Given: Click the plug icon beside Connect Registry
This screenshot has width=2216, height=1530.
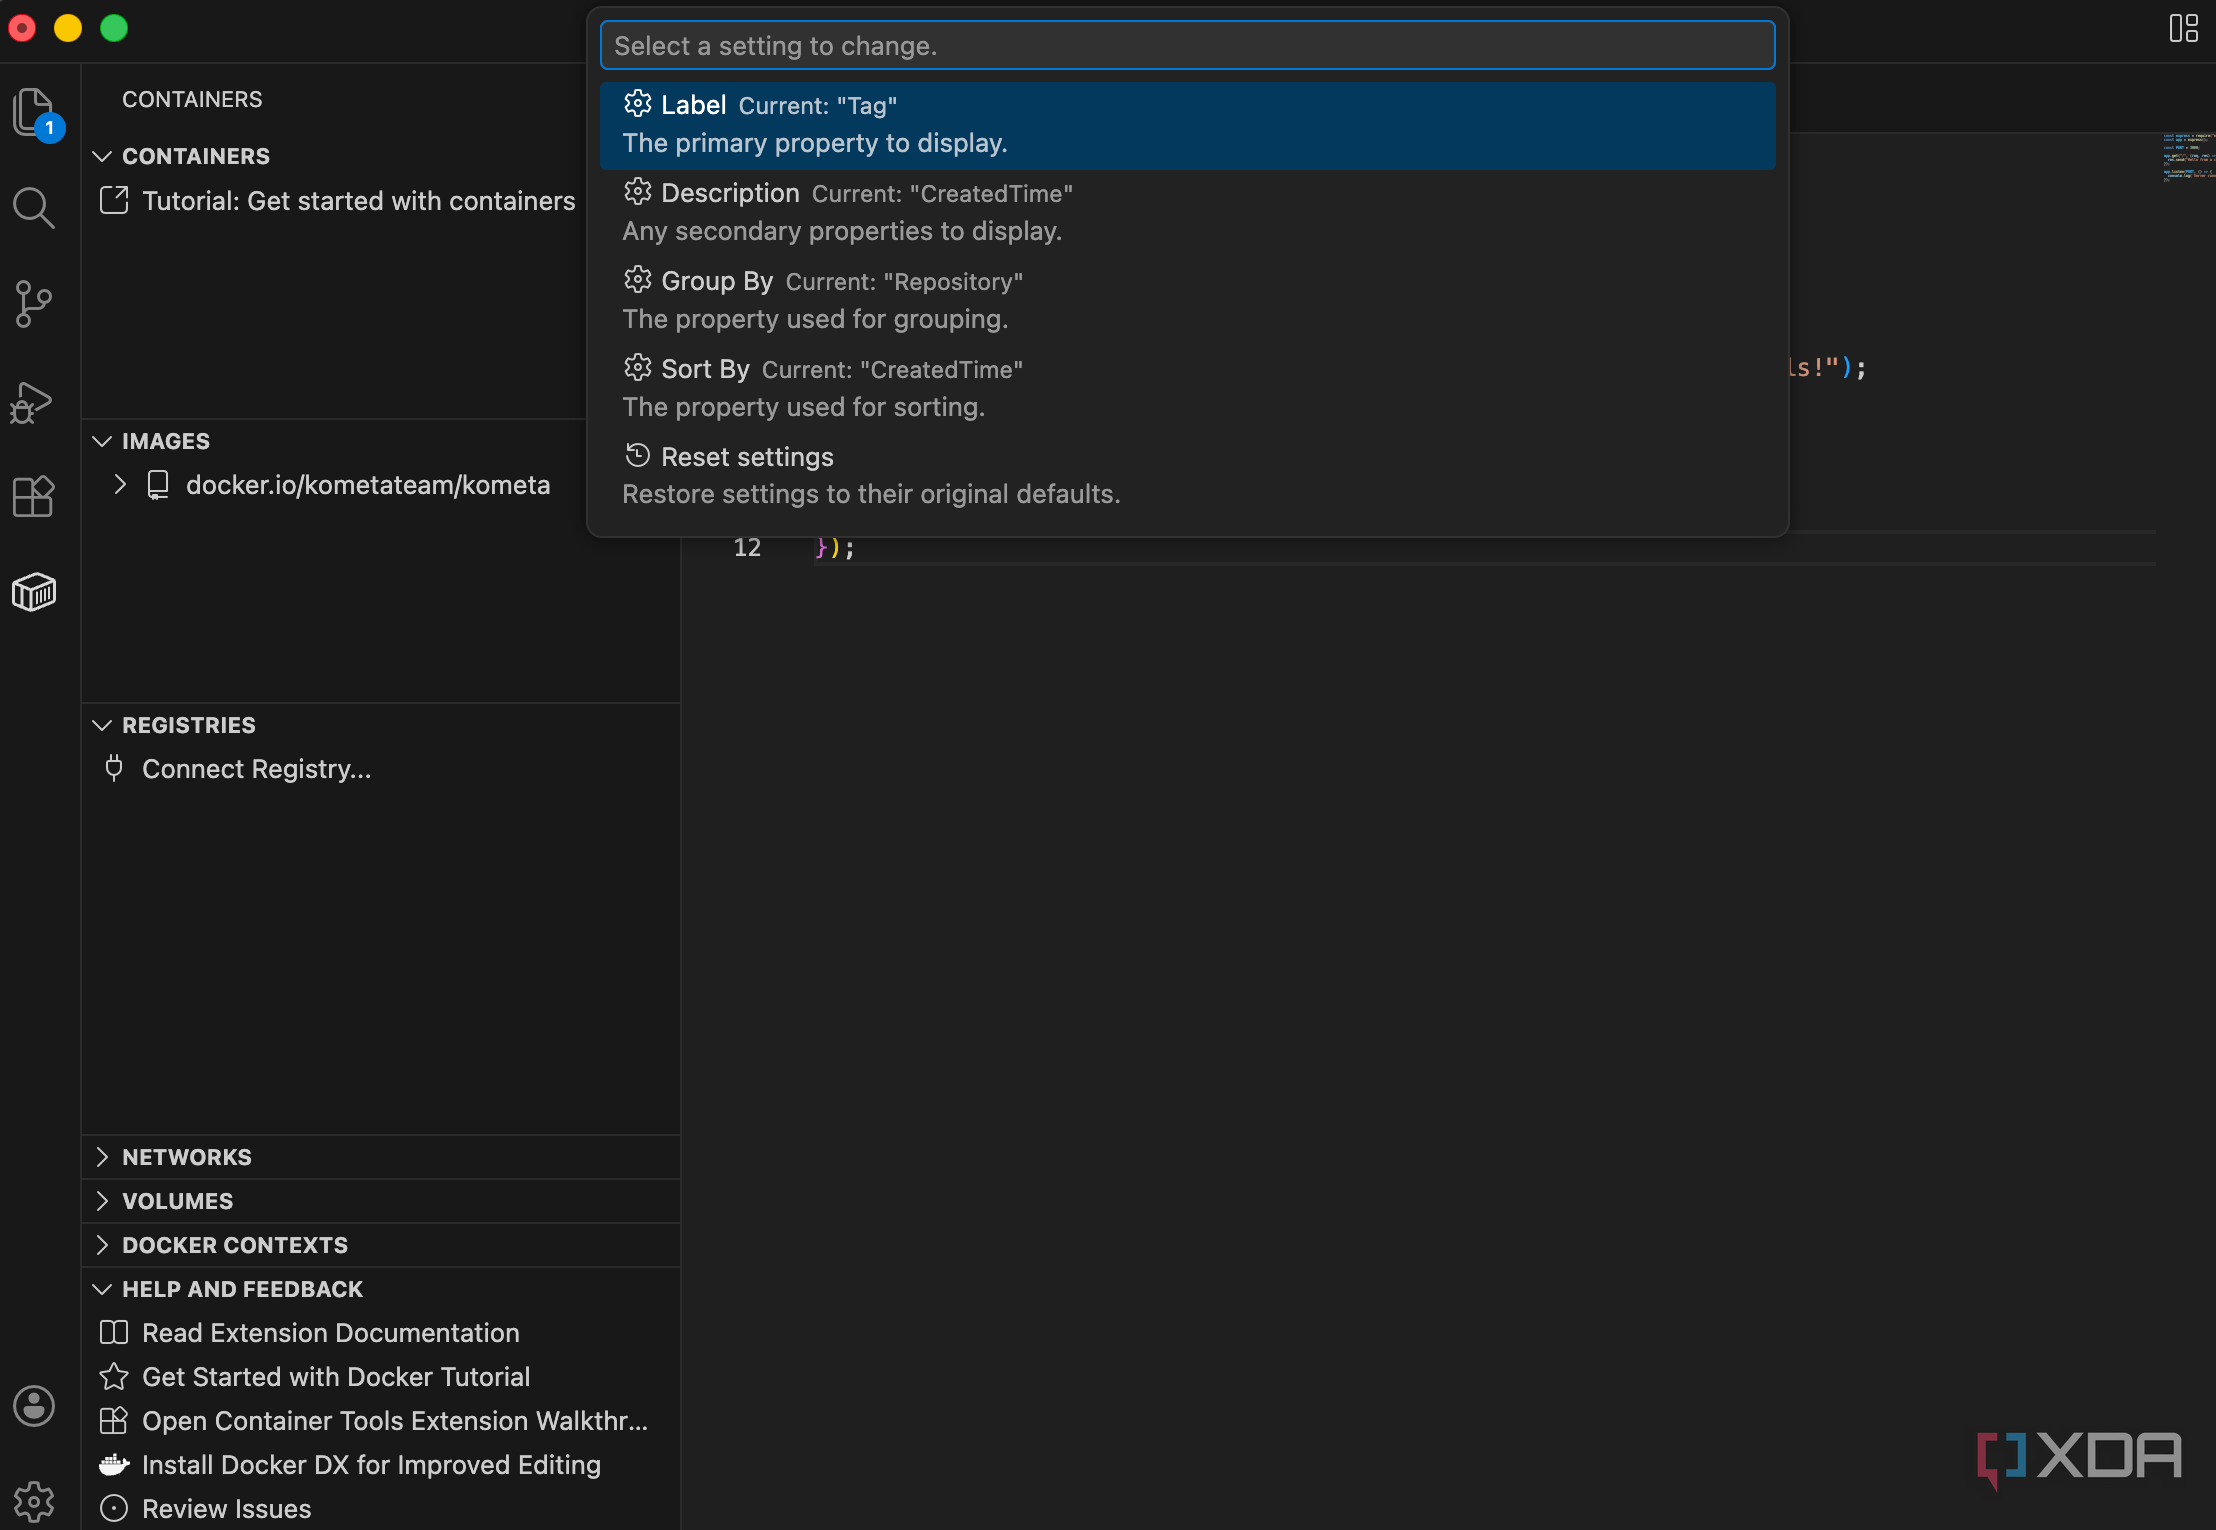Looking at the screenshot, I should point(114,768).
